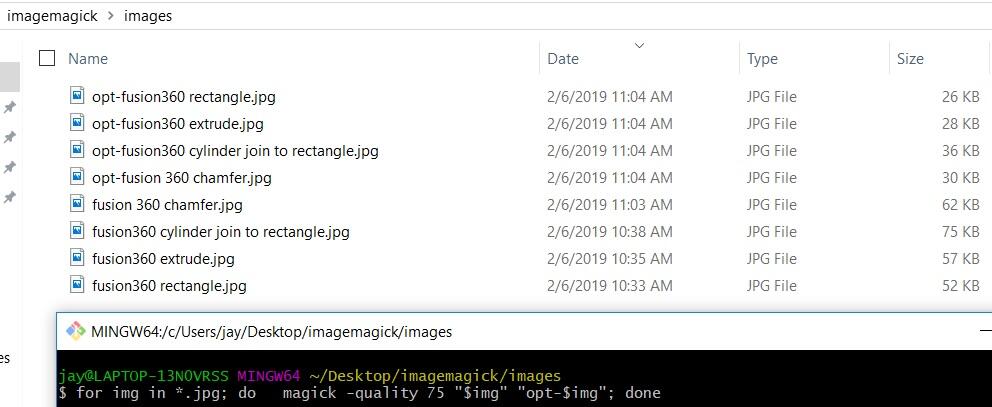Click icon for opt-fusion360 cylinder join to rectangle.jpg
Viewport: 992px width, 407px height.
[78, 150]
